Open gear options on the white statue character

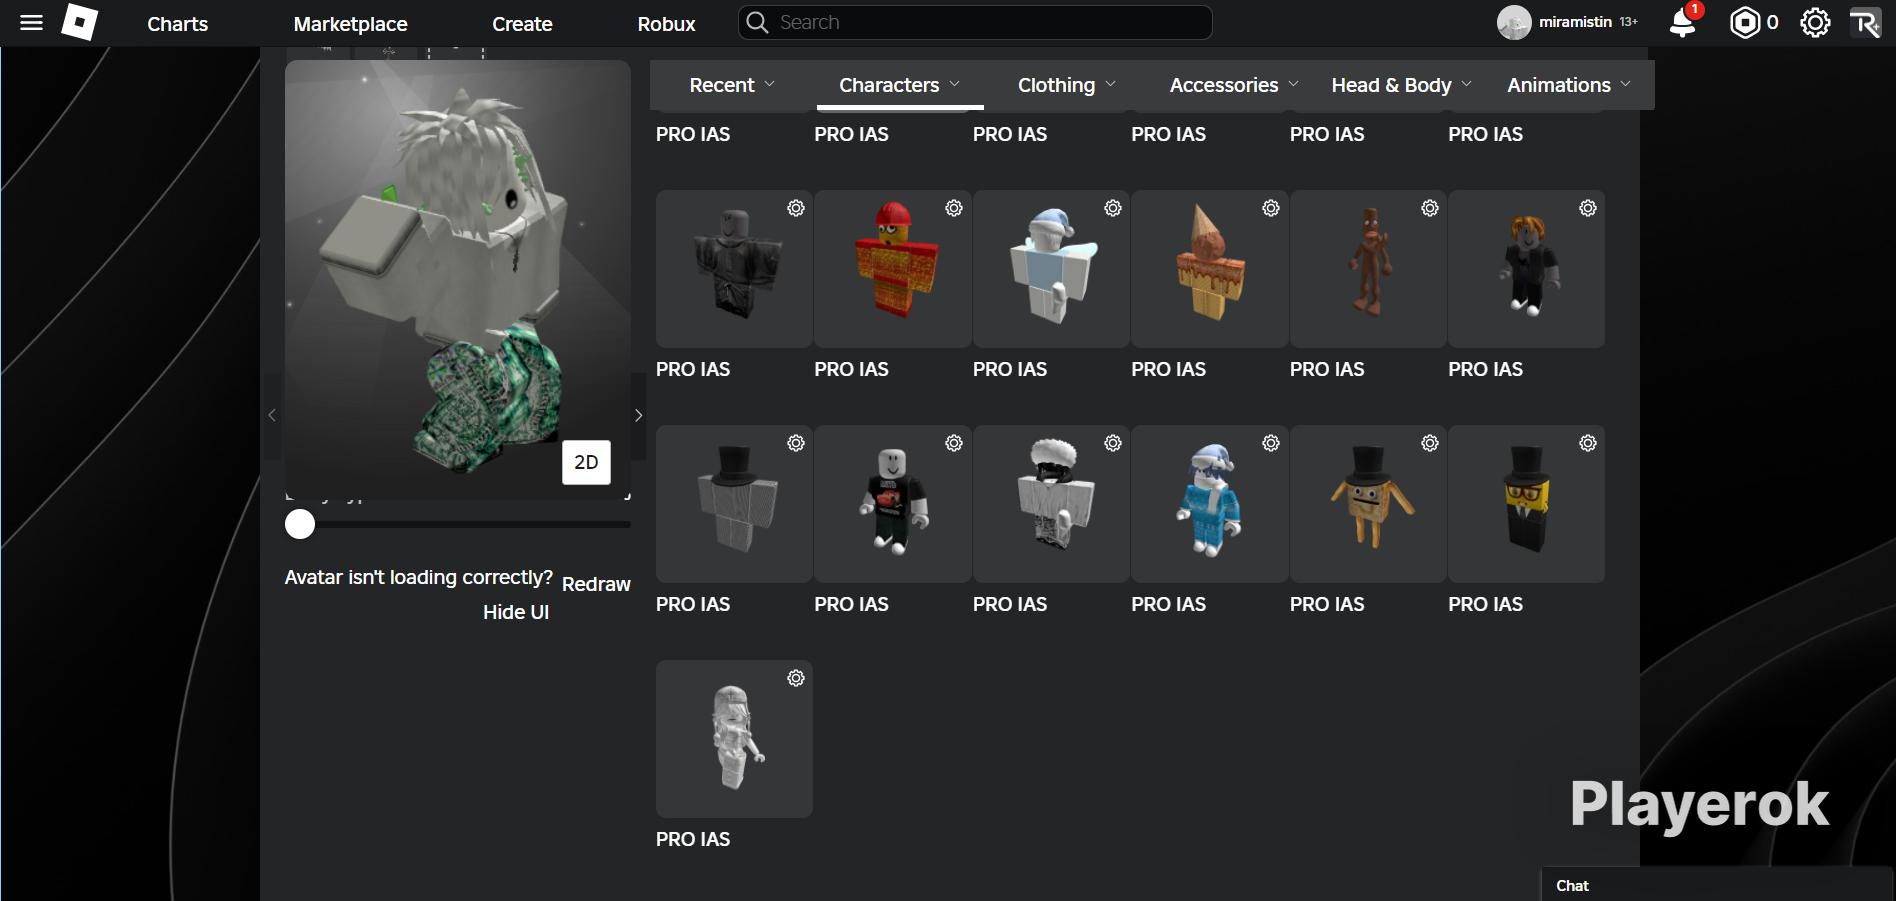[796, 678]
